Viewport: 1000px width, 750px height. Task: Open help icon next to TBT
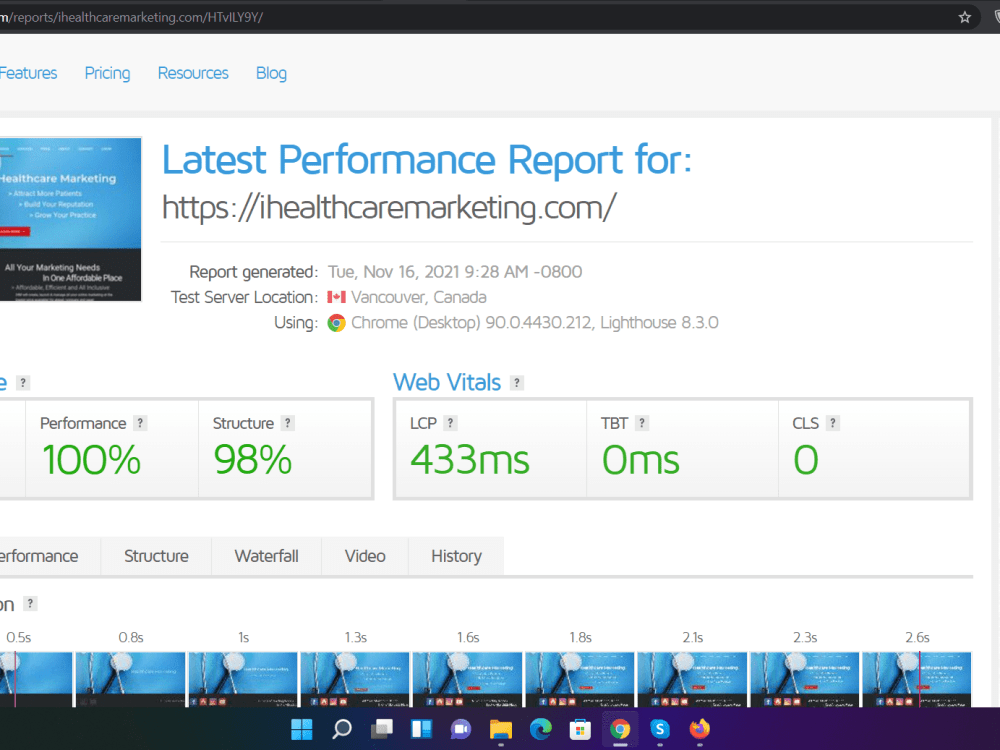pos(642,423)
